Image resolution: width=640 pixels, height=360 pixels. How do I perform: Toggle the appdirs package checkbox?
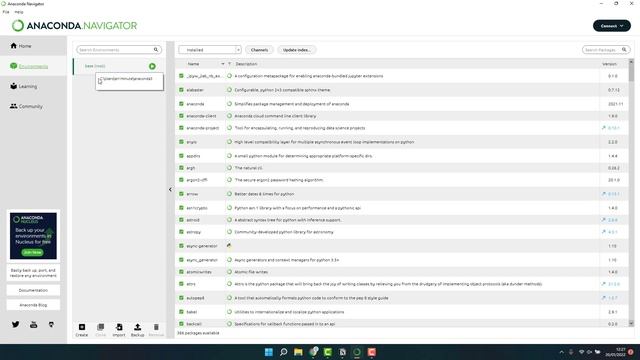(x=181, y=156)
